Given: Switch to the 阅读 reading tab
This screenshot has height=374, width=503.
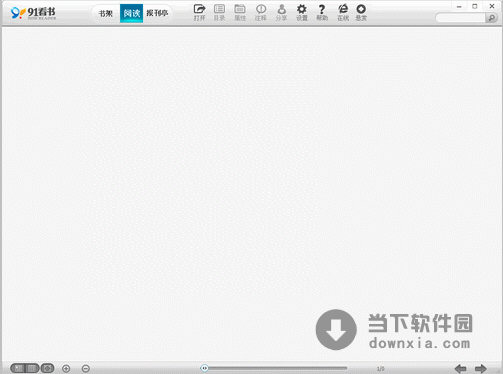Looking at the screenshot, I should pyautogui.click(x=131, y=13).
